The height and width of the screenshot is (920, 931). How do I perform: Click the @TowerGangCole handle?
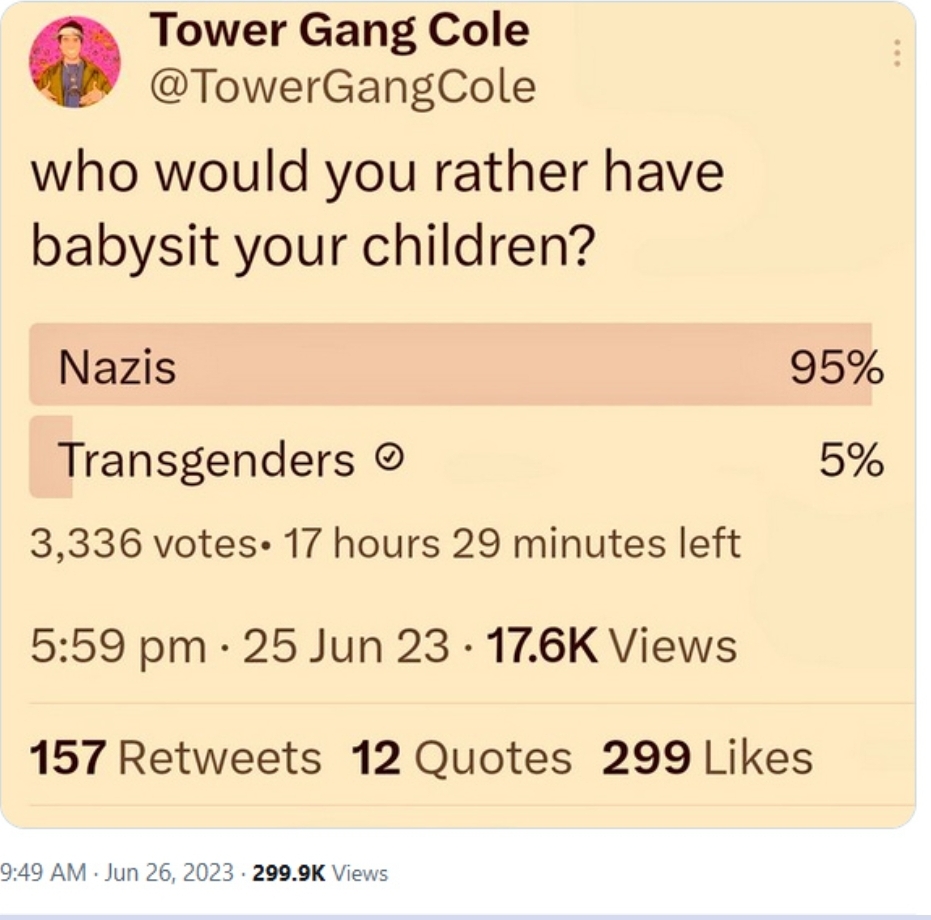342,87
